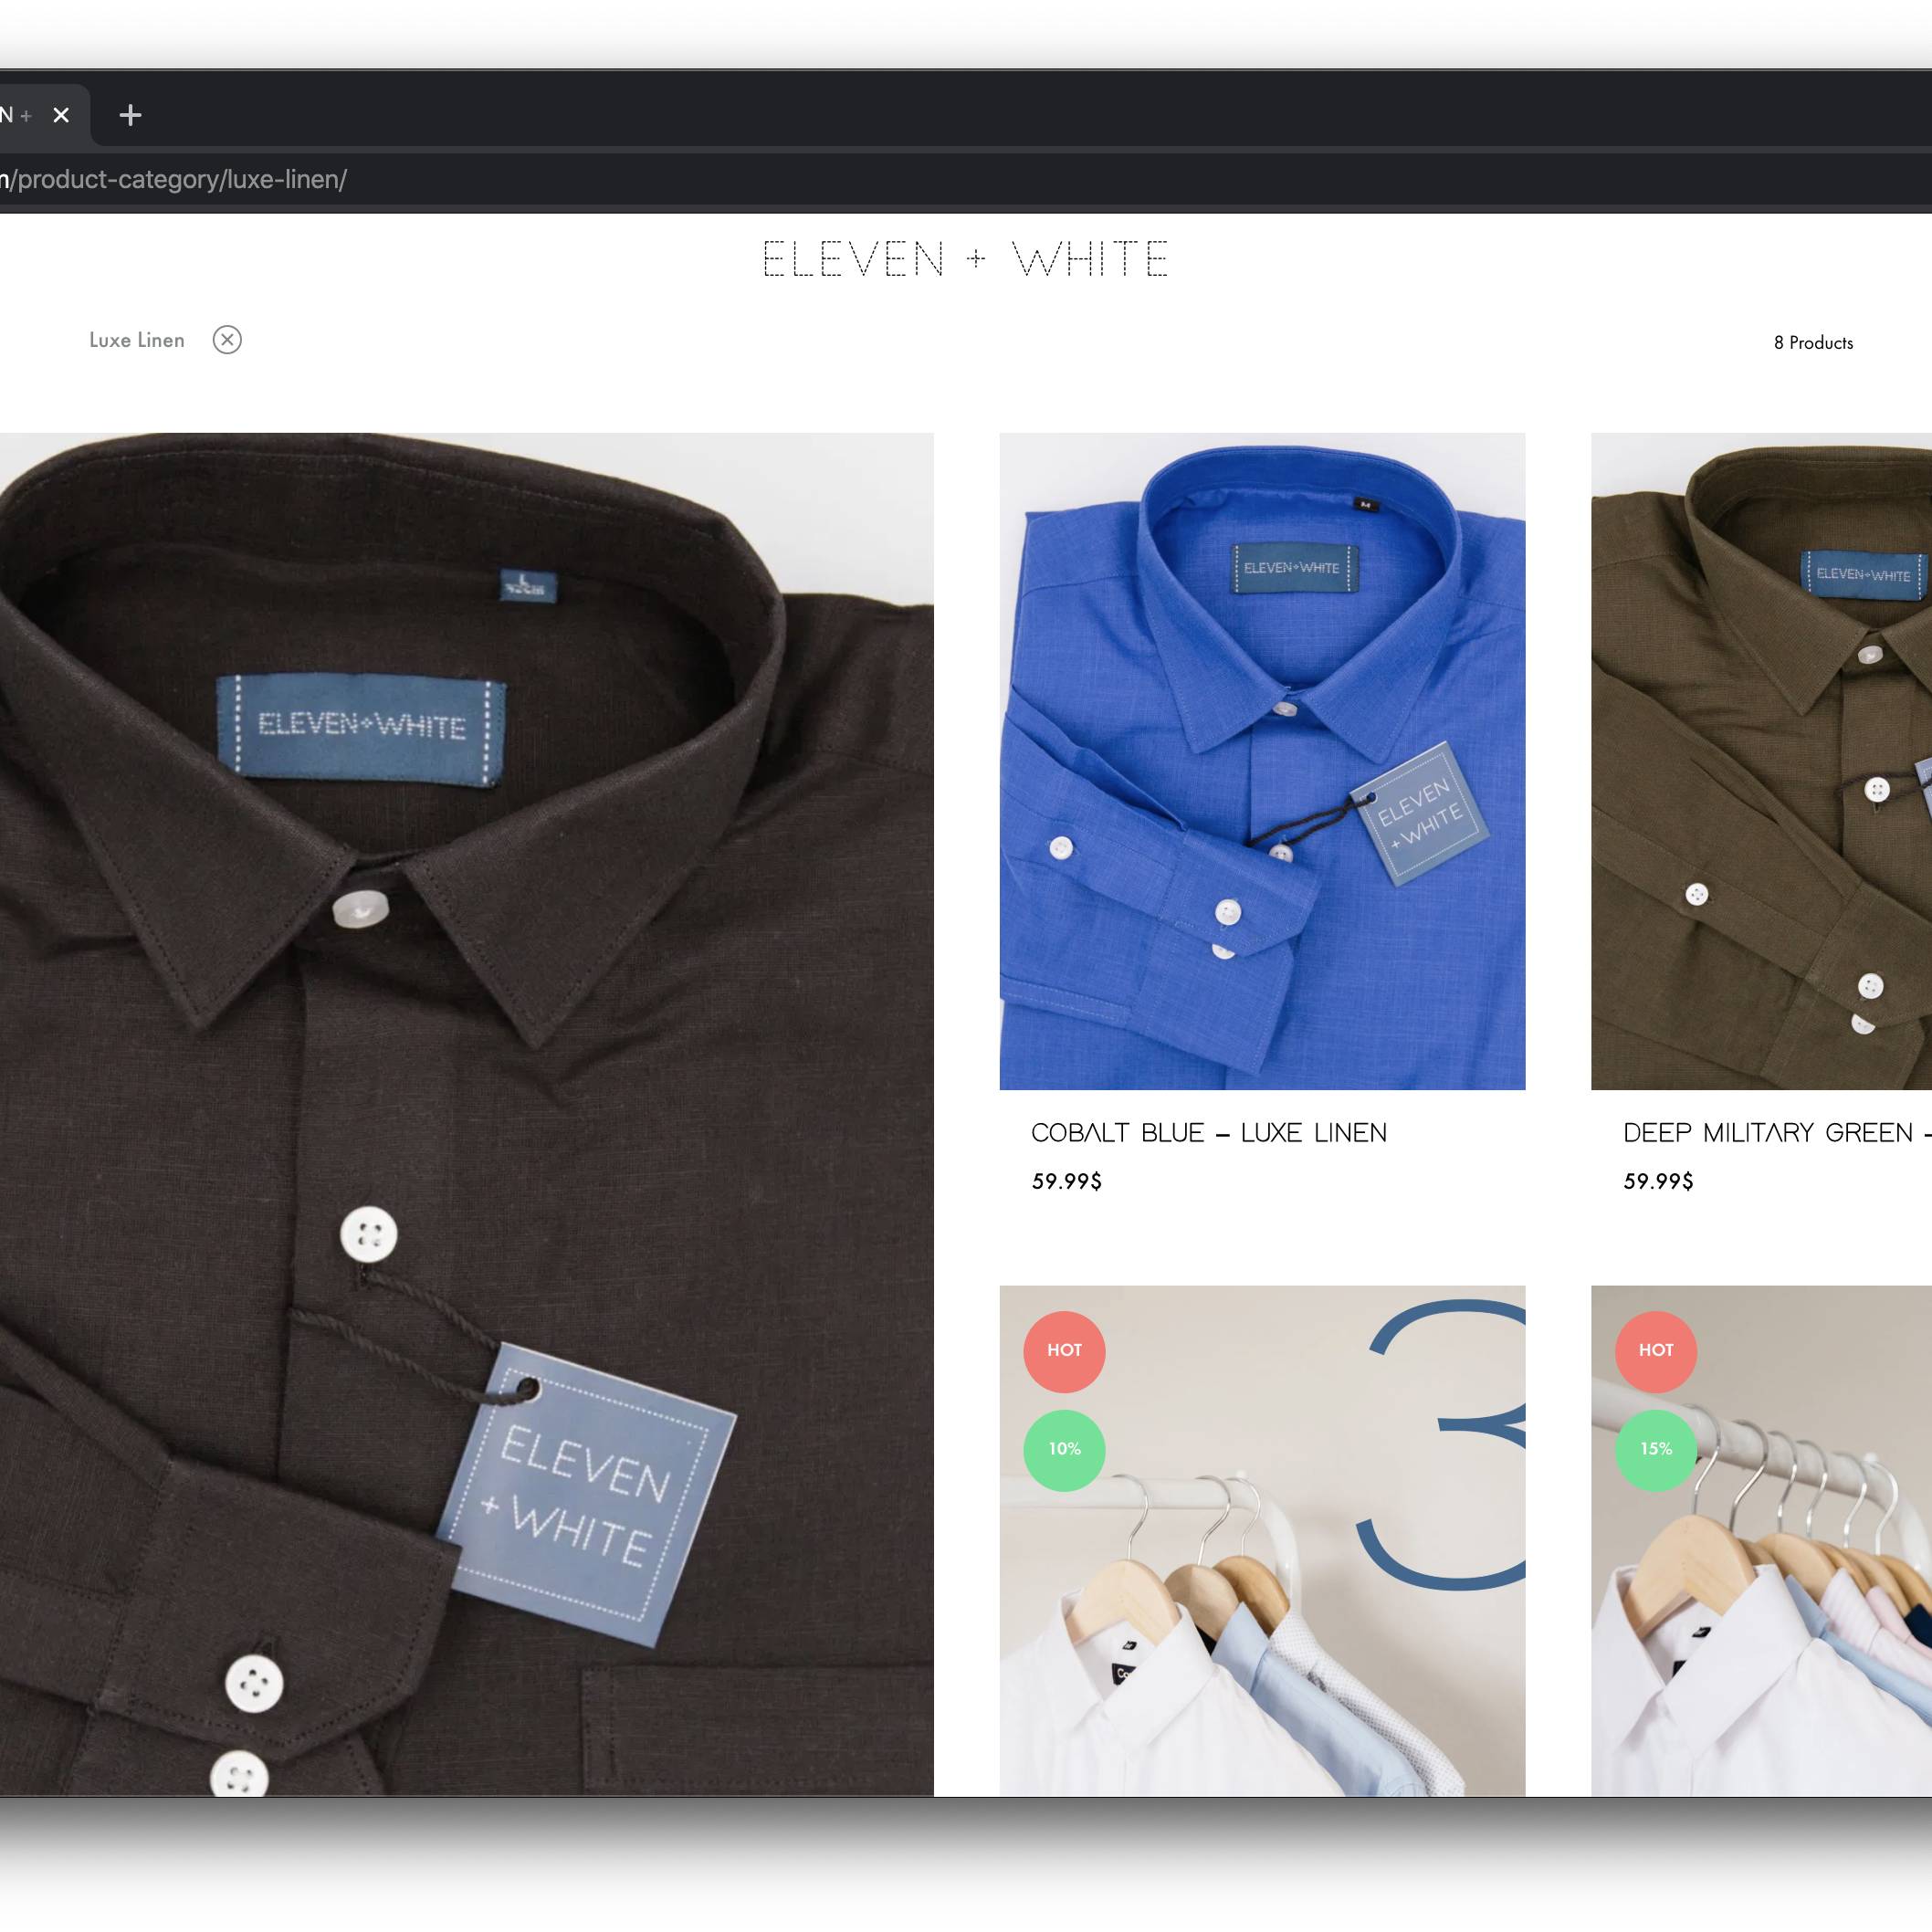The height and width of the screenshot is (1932, 1932).
Task: Click the Luxe Linen category label
Action: 137,340
